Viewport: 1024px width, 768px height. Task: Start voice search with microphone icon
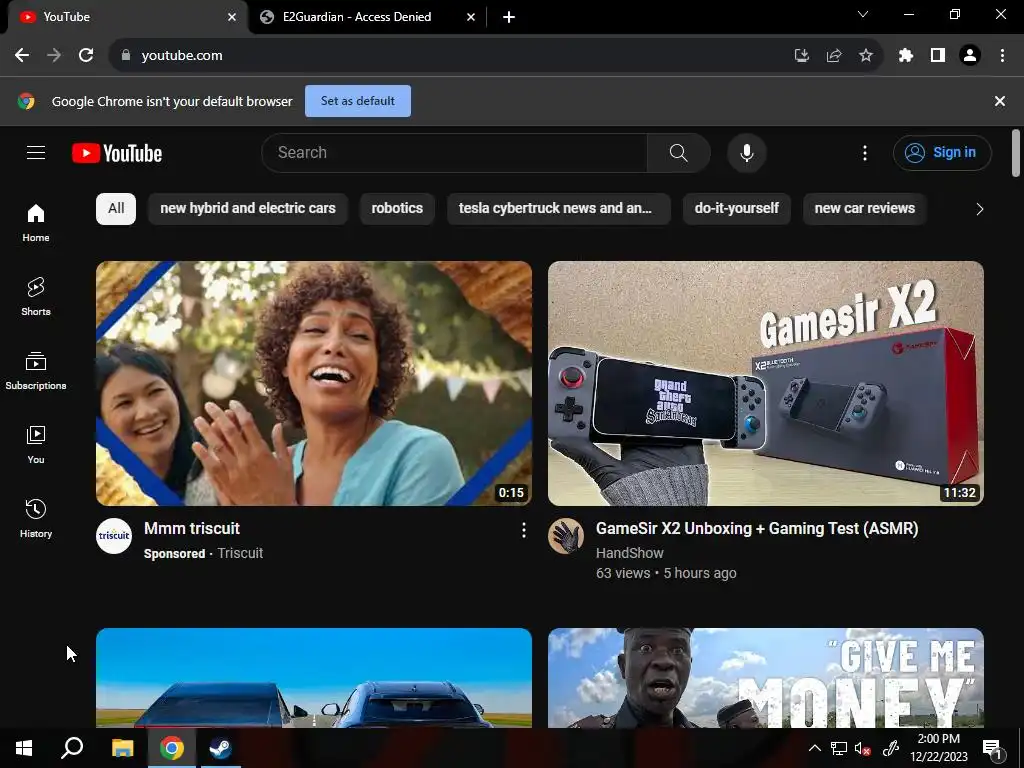[746, 153]
